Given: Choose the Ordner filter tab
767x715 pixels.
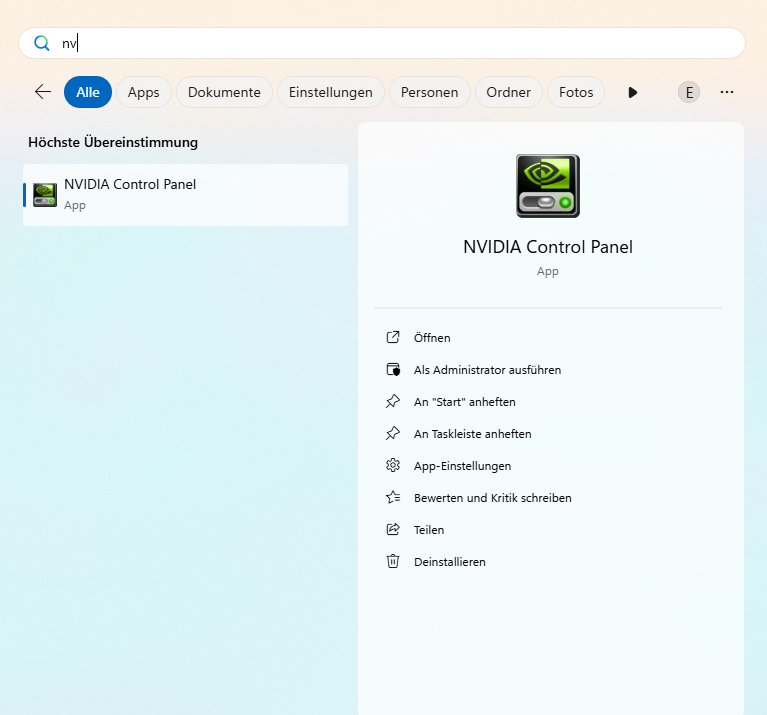Looking at the screenshot, I should pyautogui.click(x=509, y=92).
